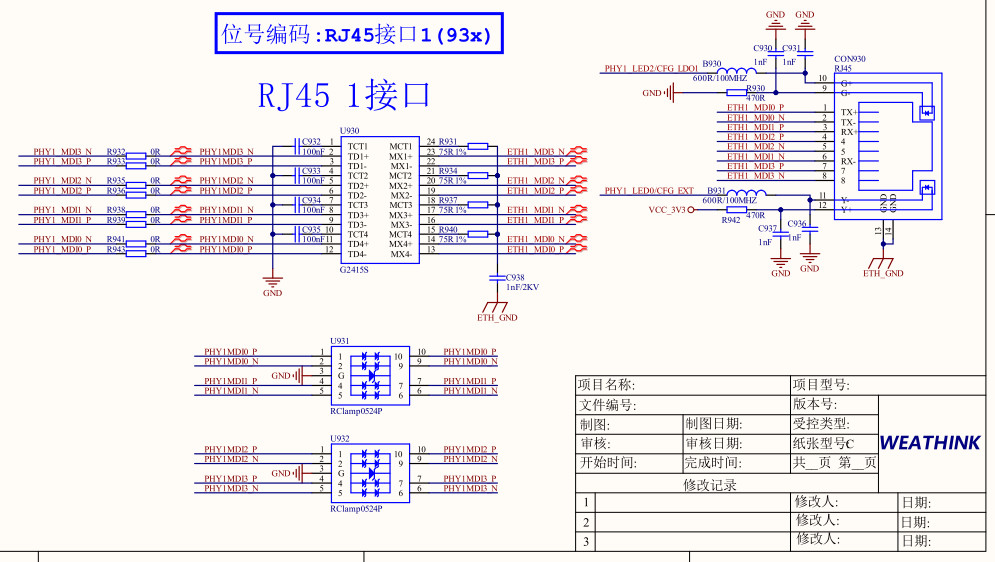Viewport: 995px width, 562px height.
Task: Click 修改人: in revision row 2
Action: [x=818, y=521]
